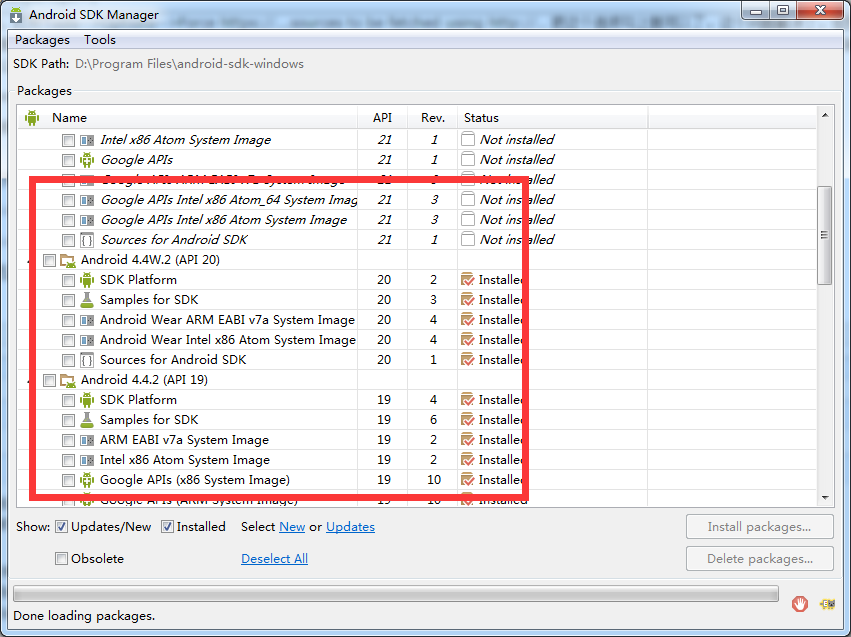Sort by the API column header
This screenshot has width=851, height=637.
pos(382,118)
